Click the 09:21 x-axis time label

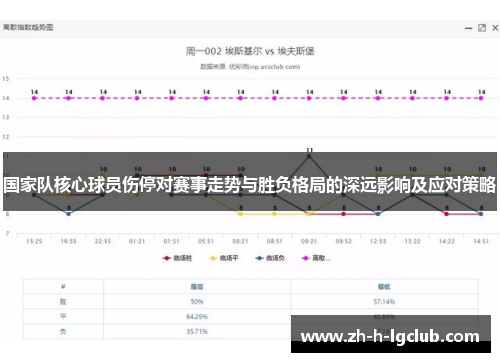click(x=309, y=241)
